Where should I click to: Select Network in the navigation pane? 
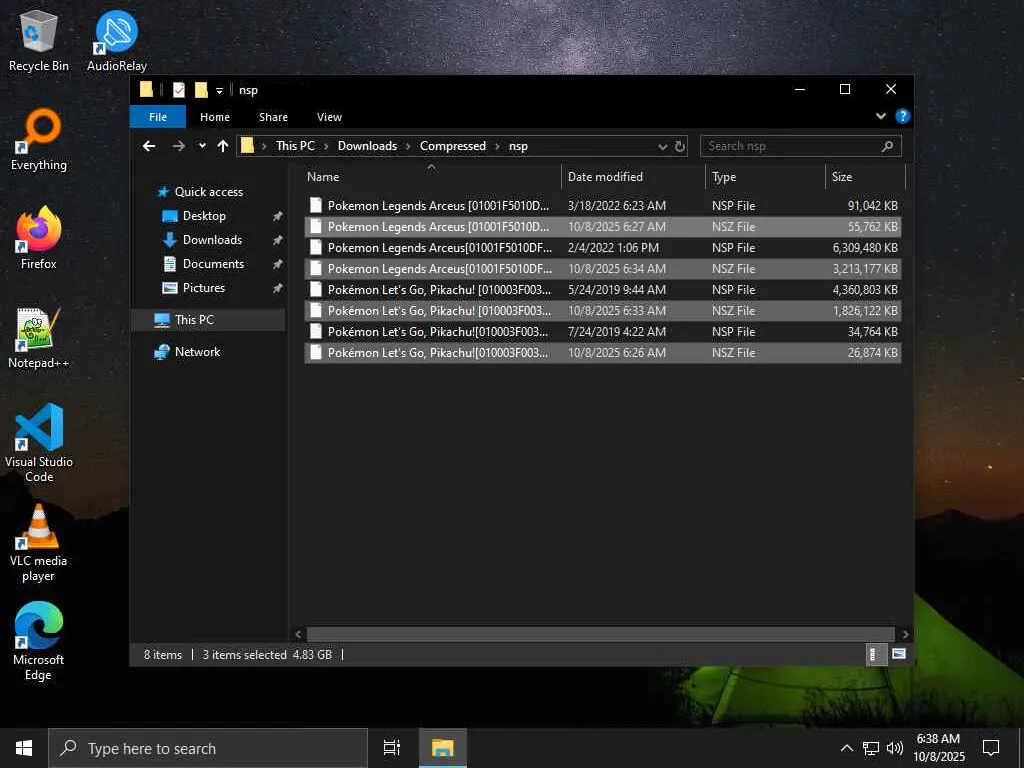(x=197, y=351)
